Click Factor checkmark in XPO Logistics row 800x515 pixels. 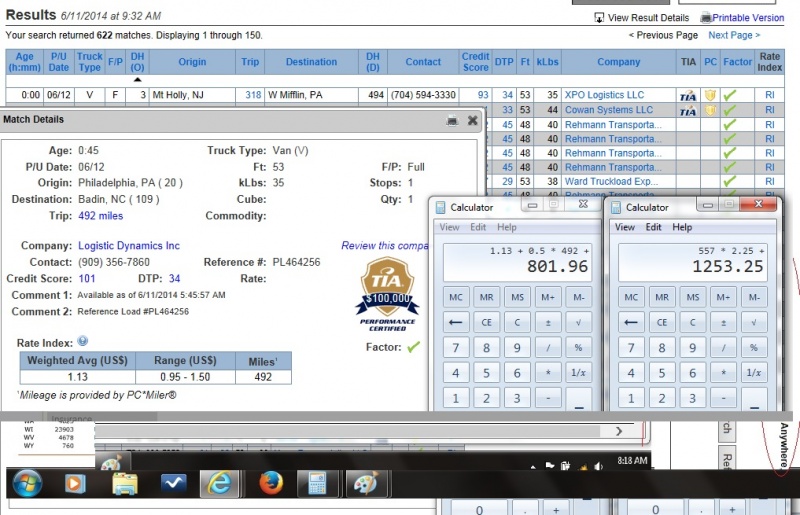click(730, 95)
